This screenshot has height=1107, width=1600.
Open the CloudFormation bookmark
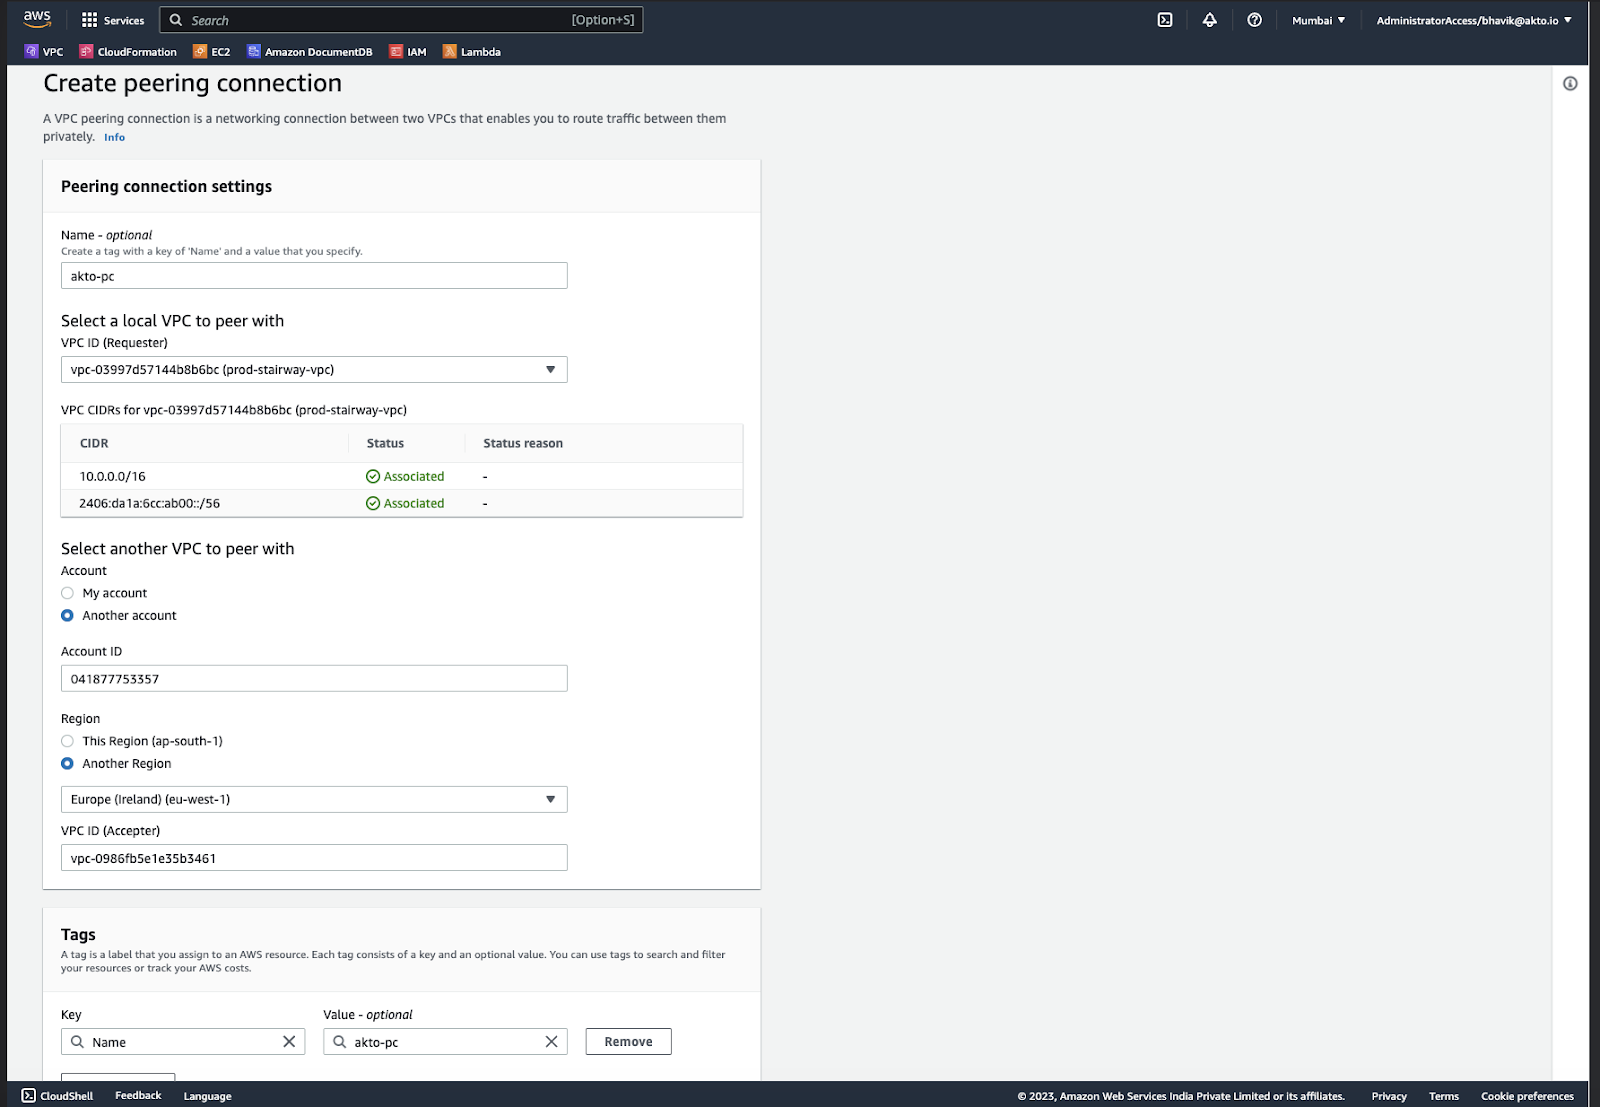point(128,52)
